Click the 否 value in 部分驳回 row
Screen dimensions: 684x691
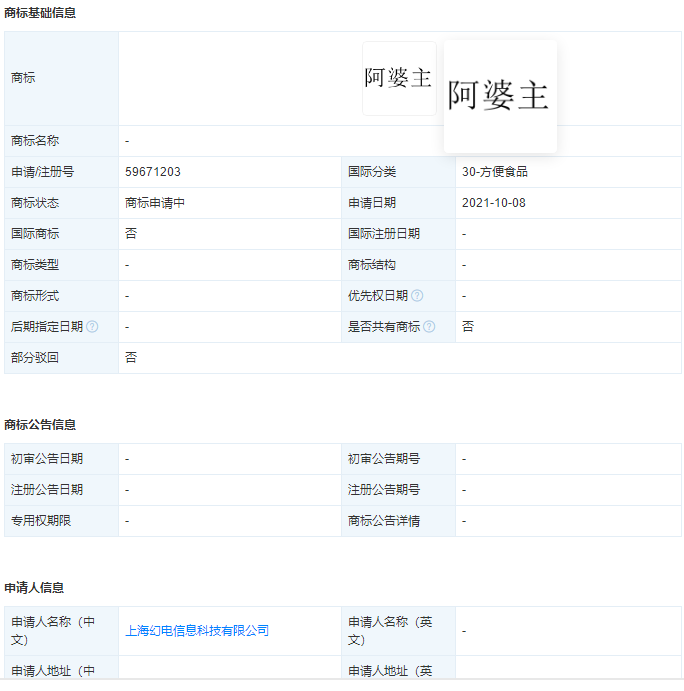coord(131,357)
